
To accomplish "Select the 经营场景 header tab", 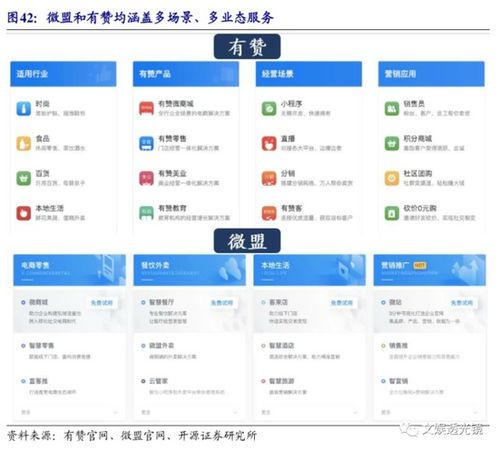I will point(309,74).
